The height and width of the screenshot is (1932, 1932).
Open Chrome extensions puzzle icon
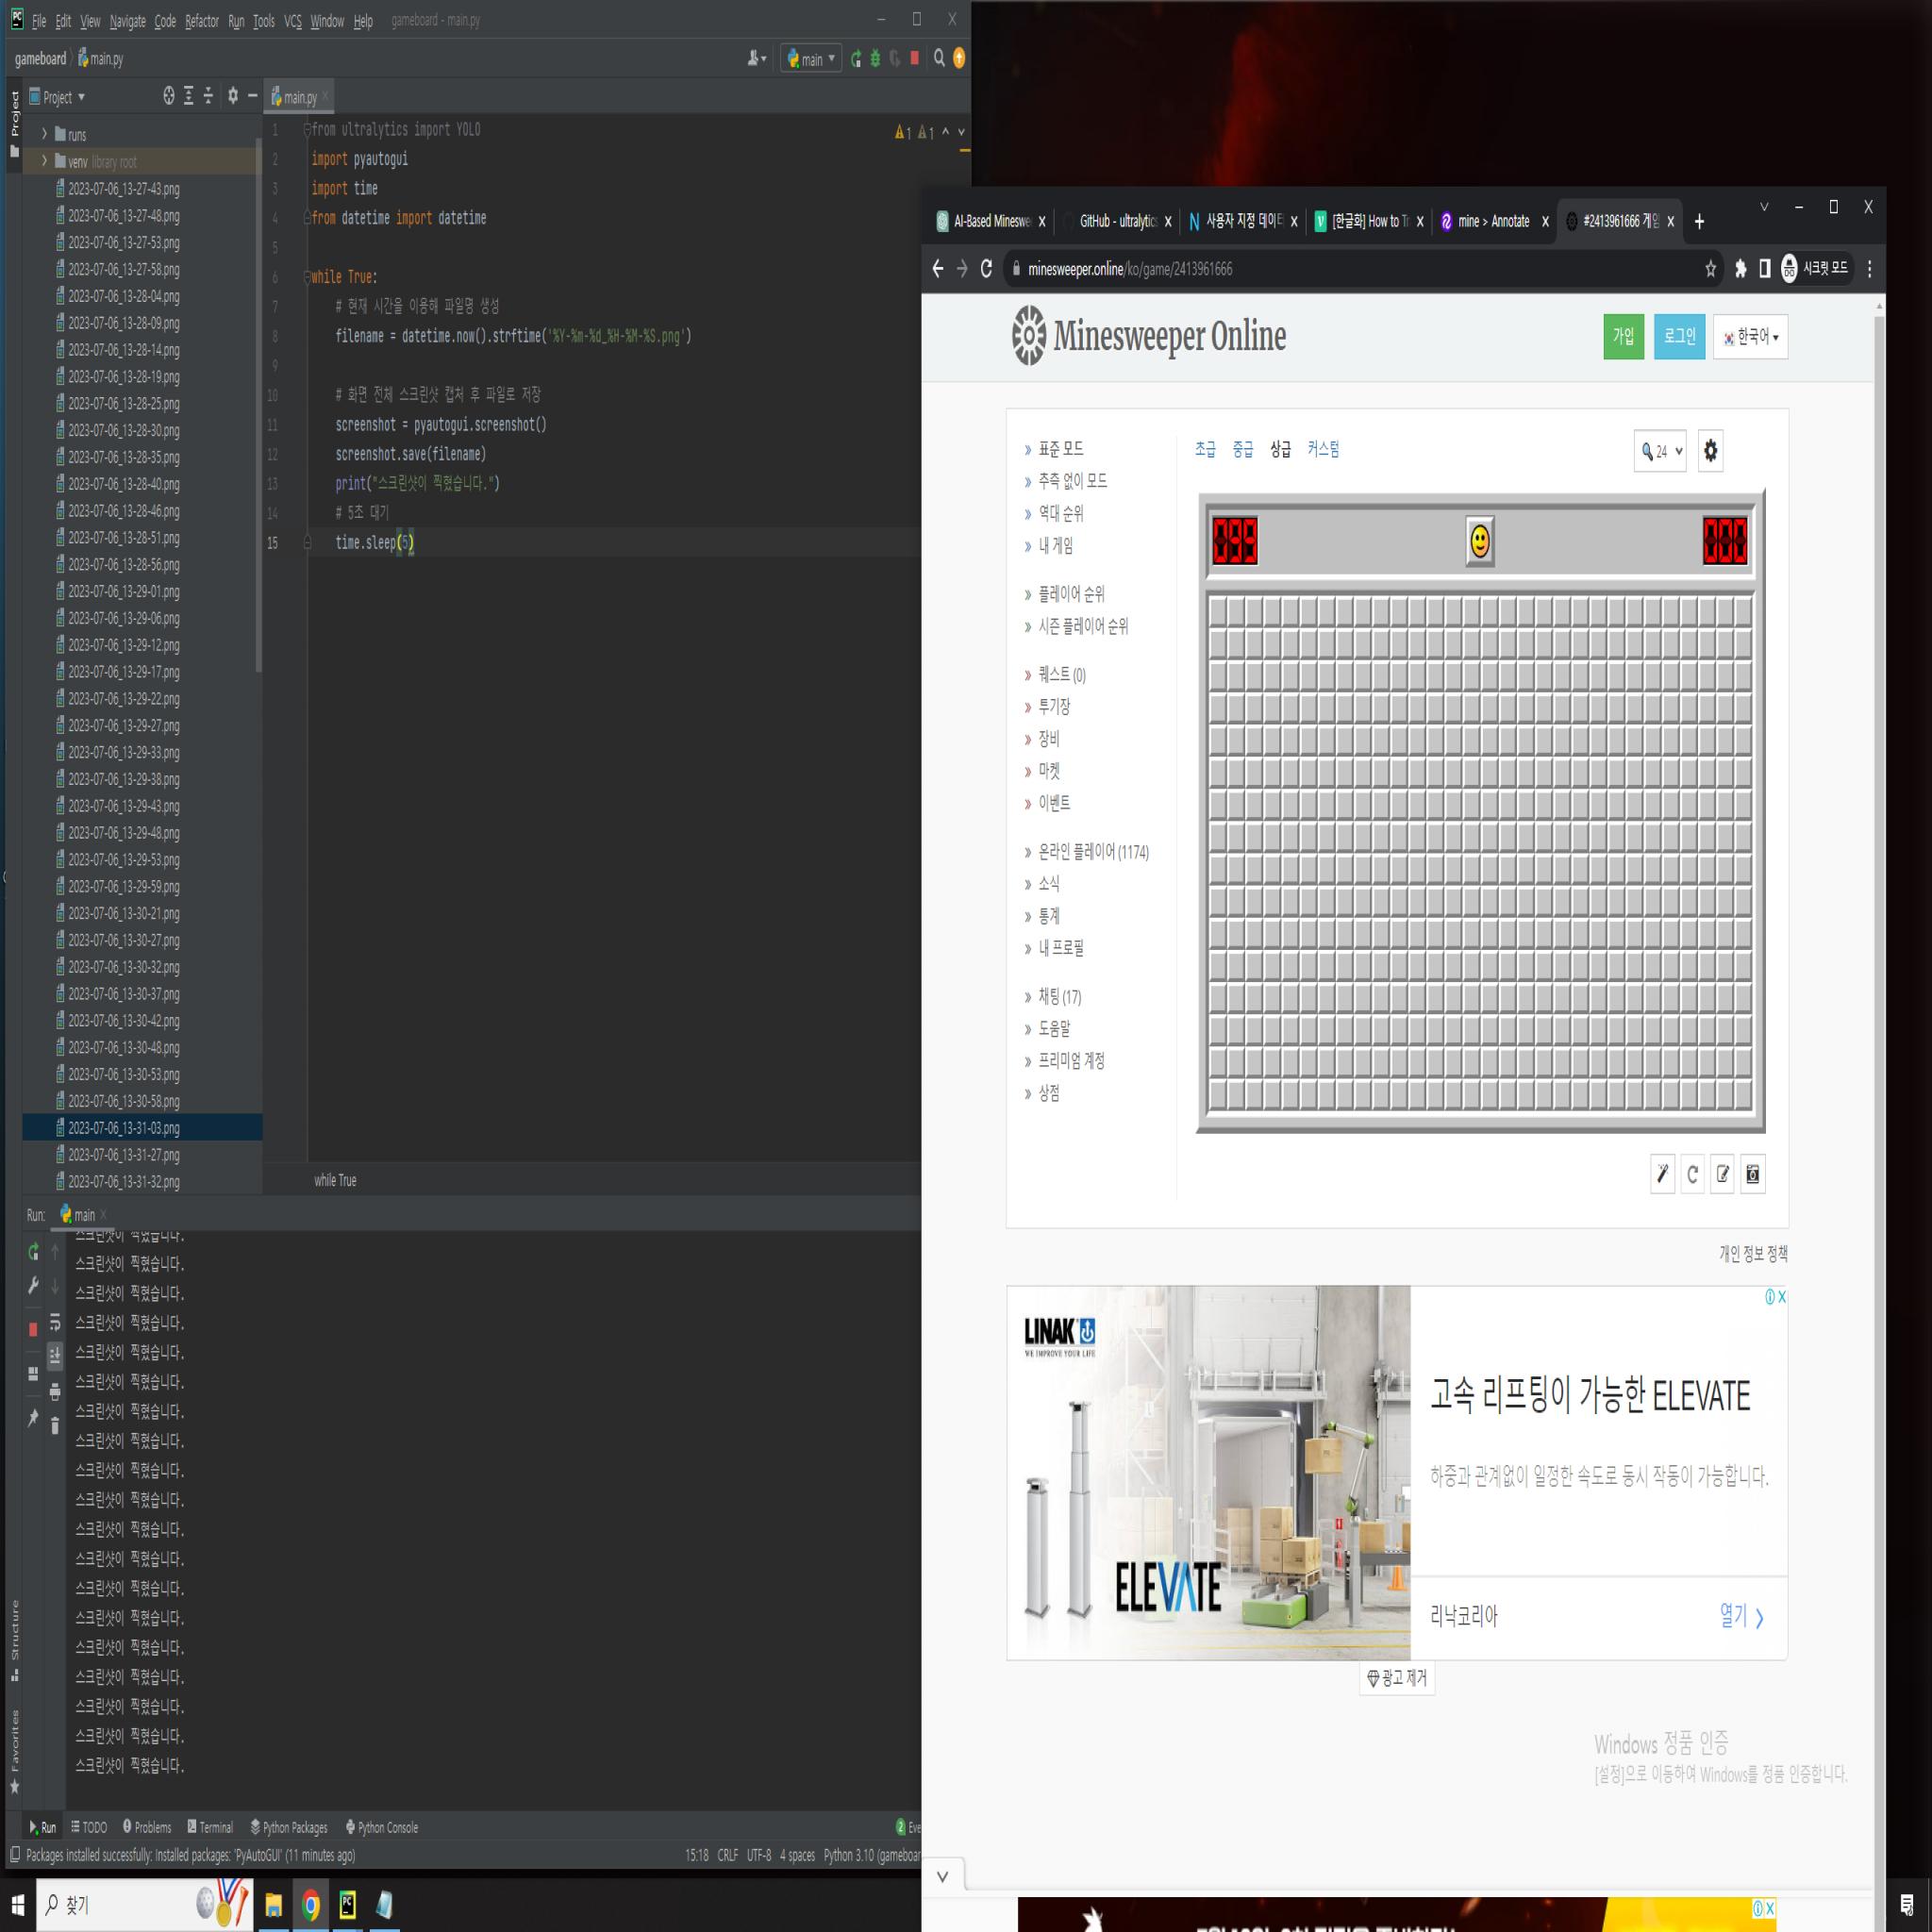coord(1740,268)
